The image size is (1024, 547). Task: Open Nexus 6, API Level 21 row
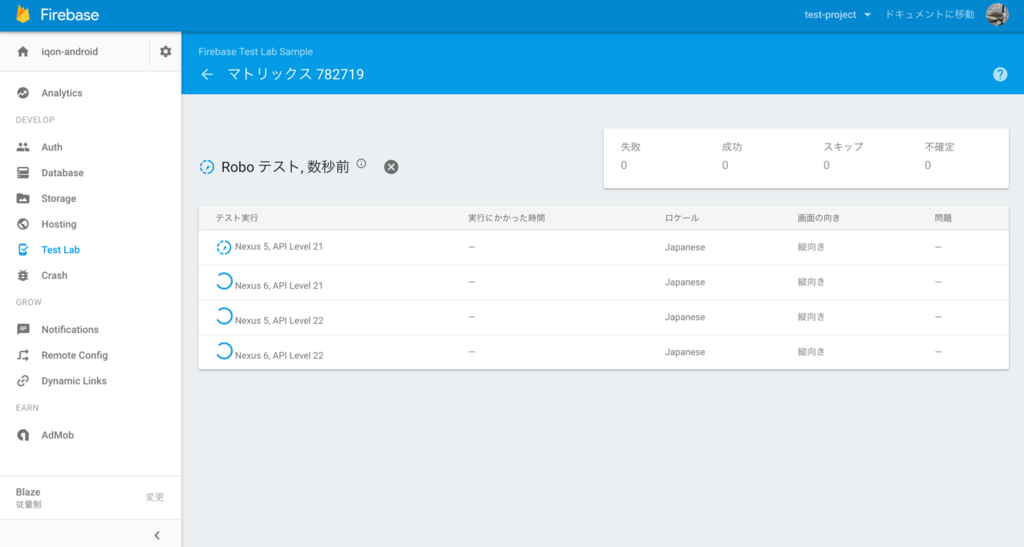click(x=603, y=283)
